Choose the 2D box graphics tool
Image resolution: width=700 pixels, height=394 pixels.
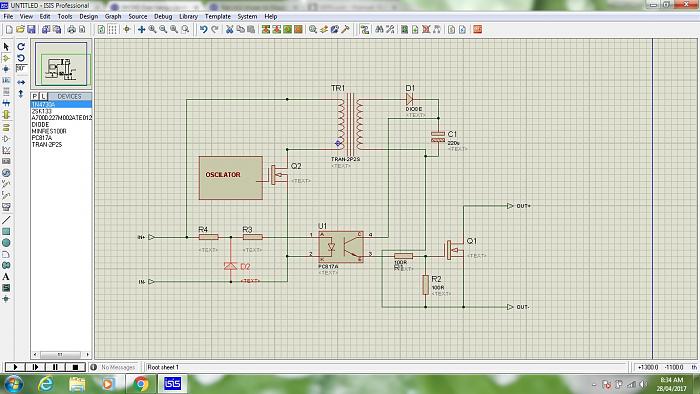coord(6,231)
